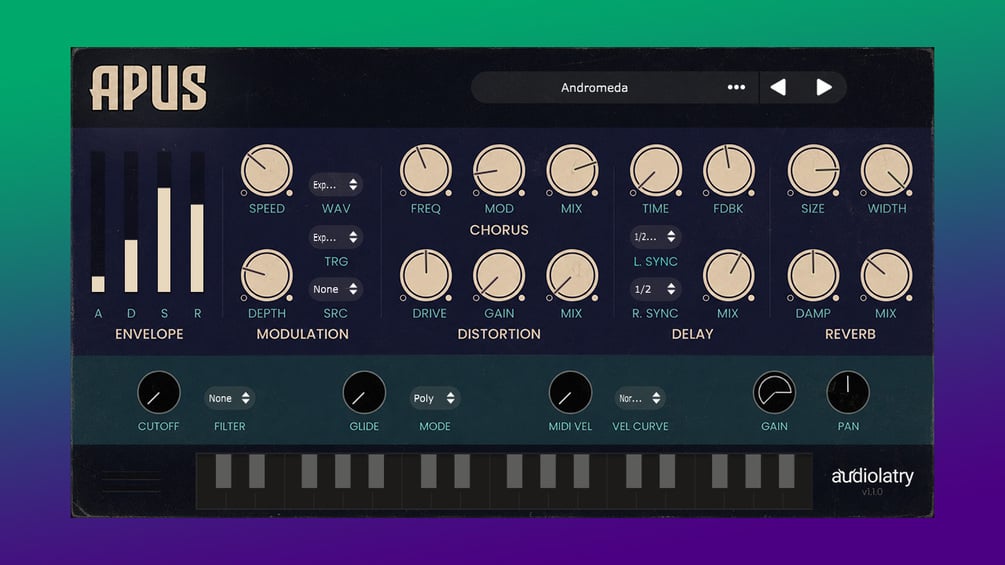Open the WAV waveform dropdown

tap(335, 184)
